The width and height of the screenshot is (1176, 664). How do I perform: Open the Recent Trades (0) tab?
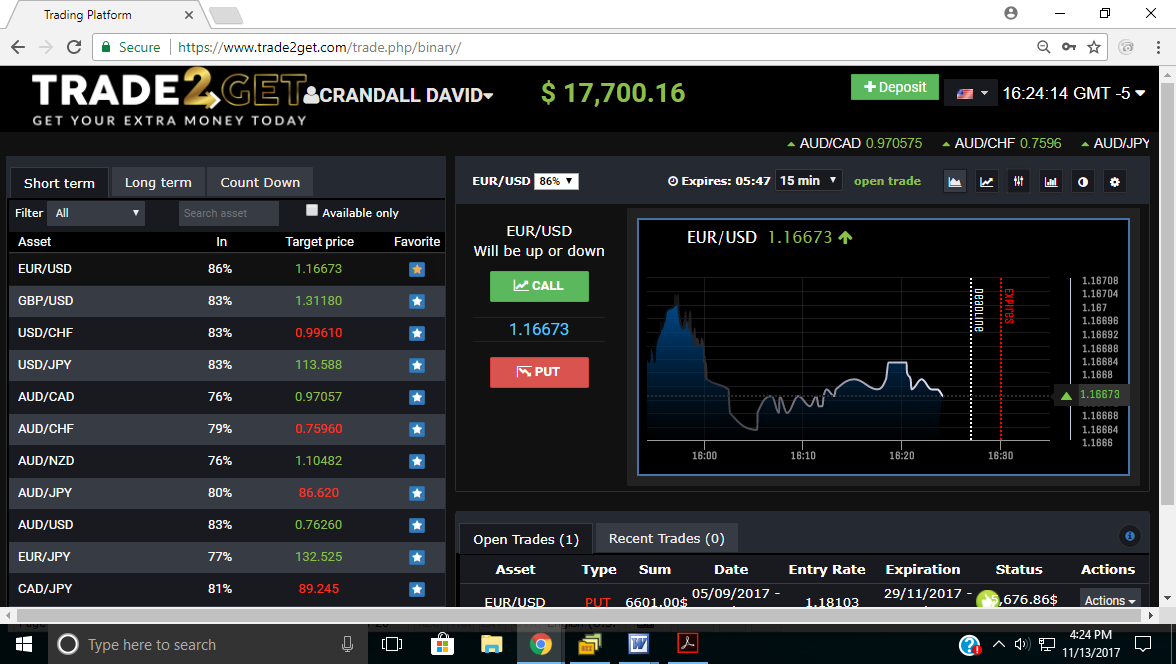[x=667, y=538]
